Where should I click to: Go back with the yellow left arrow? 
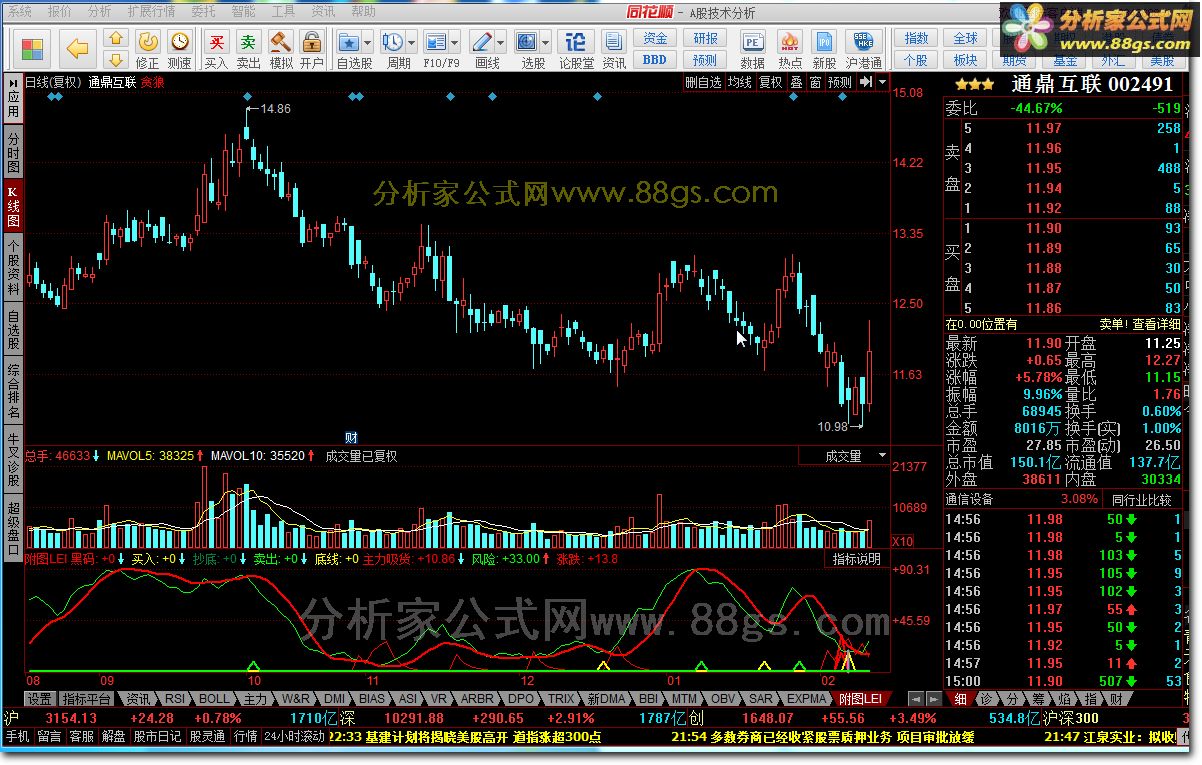[x=77, y=48]
